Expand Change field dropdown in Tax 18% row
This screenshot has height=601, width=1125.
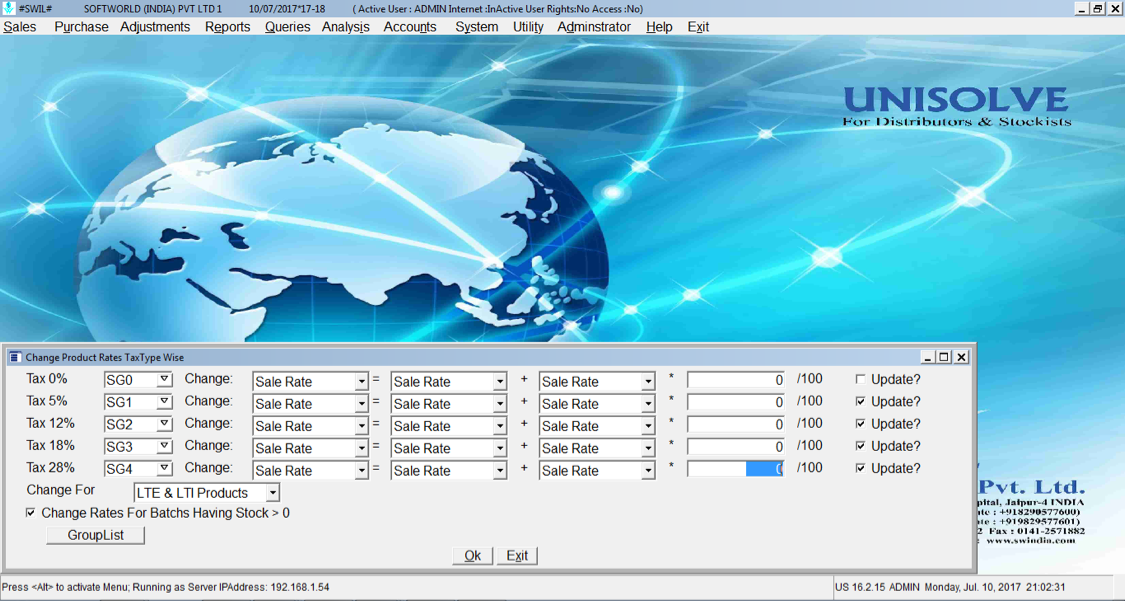coord(362,449)
